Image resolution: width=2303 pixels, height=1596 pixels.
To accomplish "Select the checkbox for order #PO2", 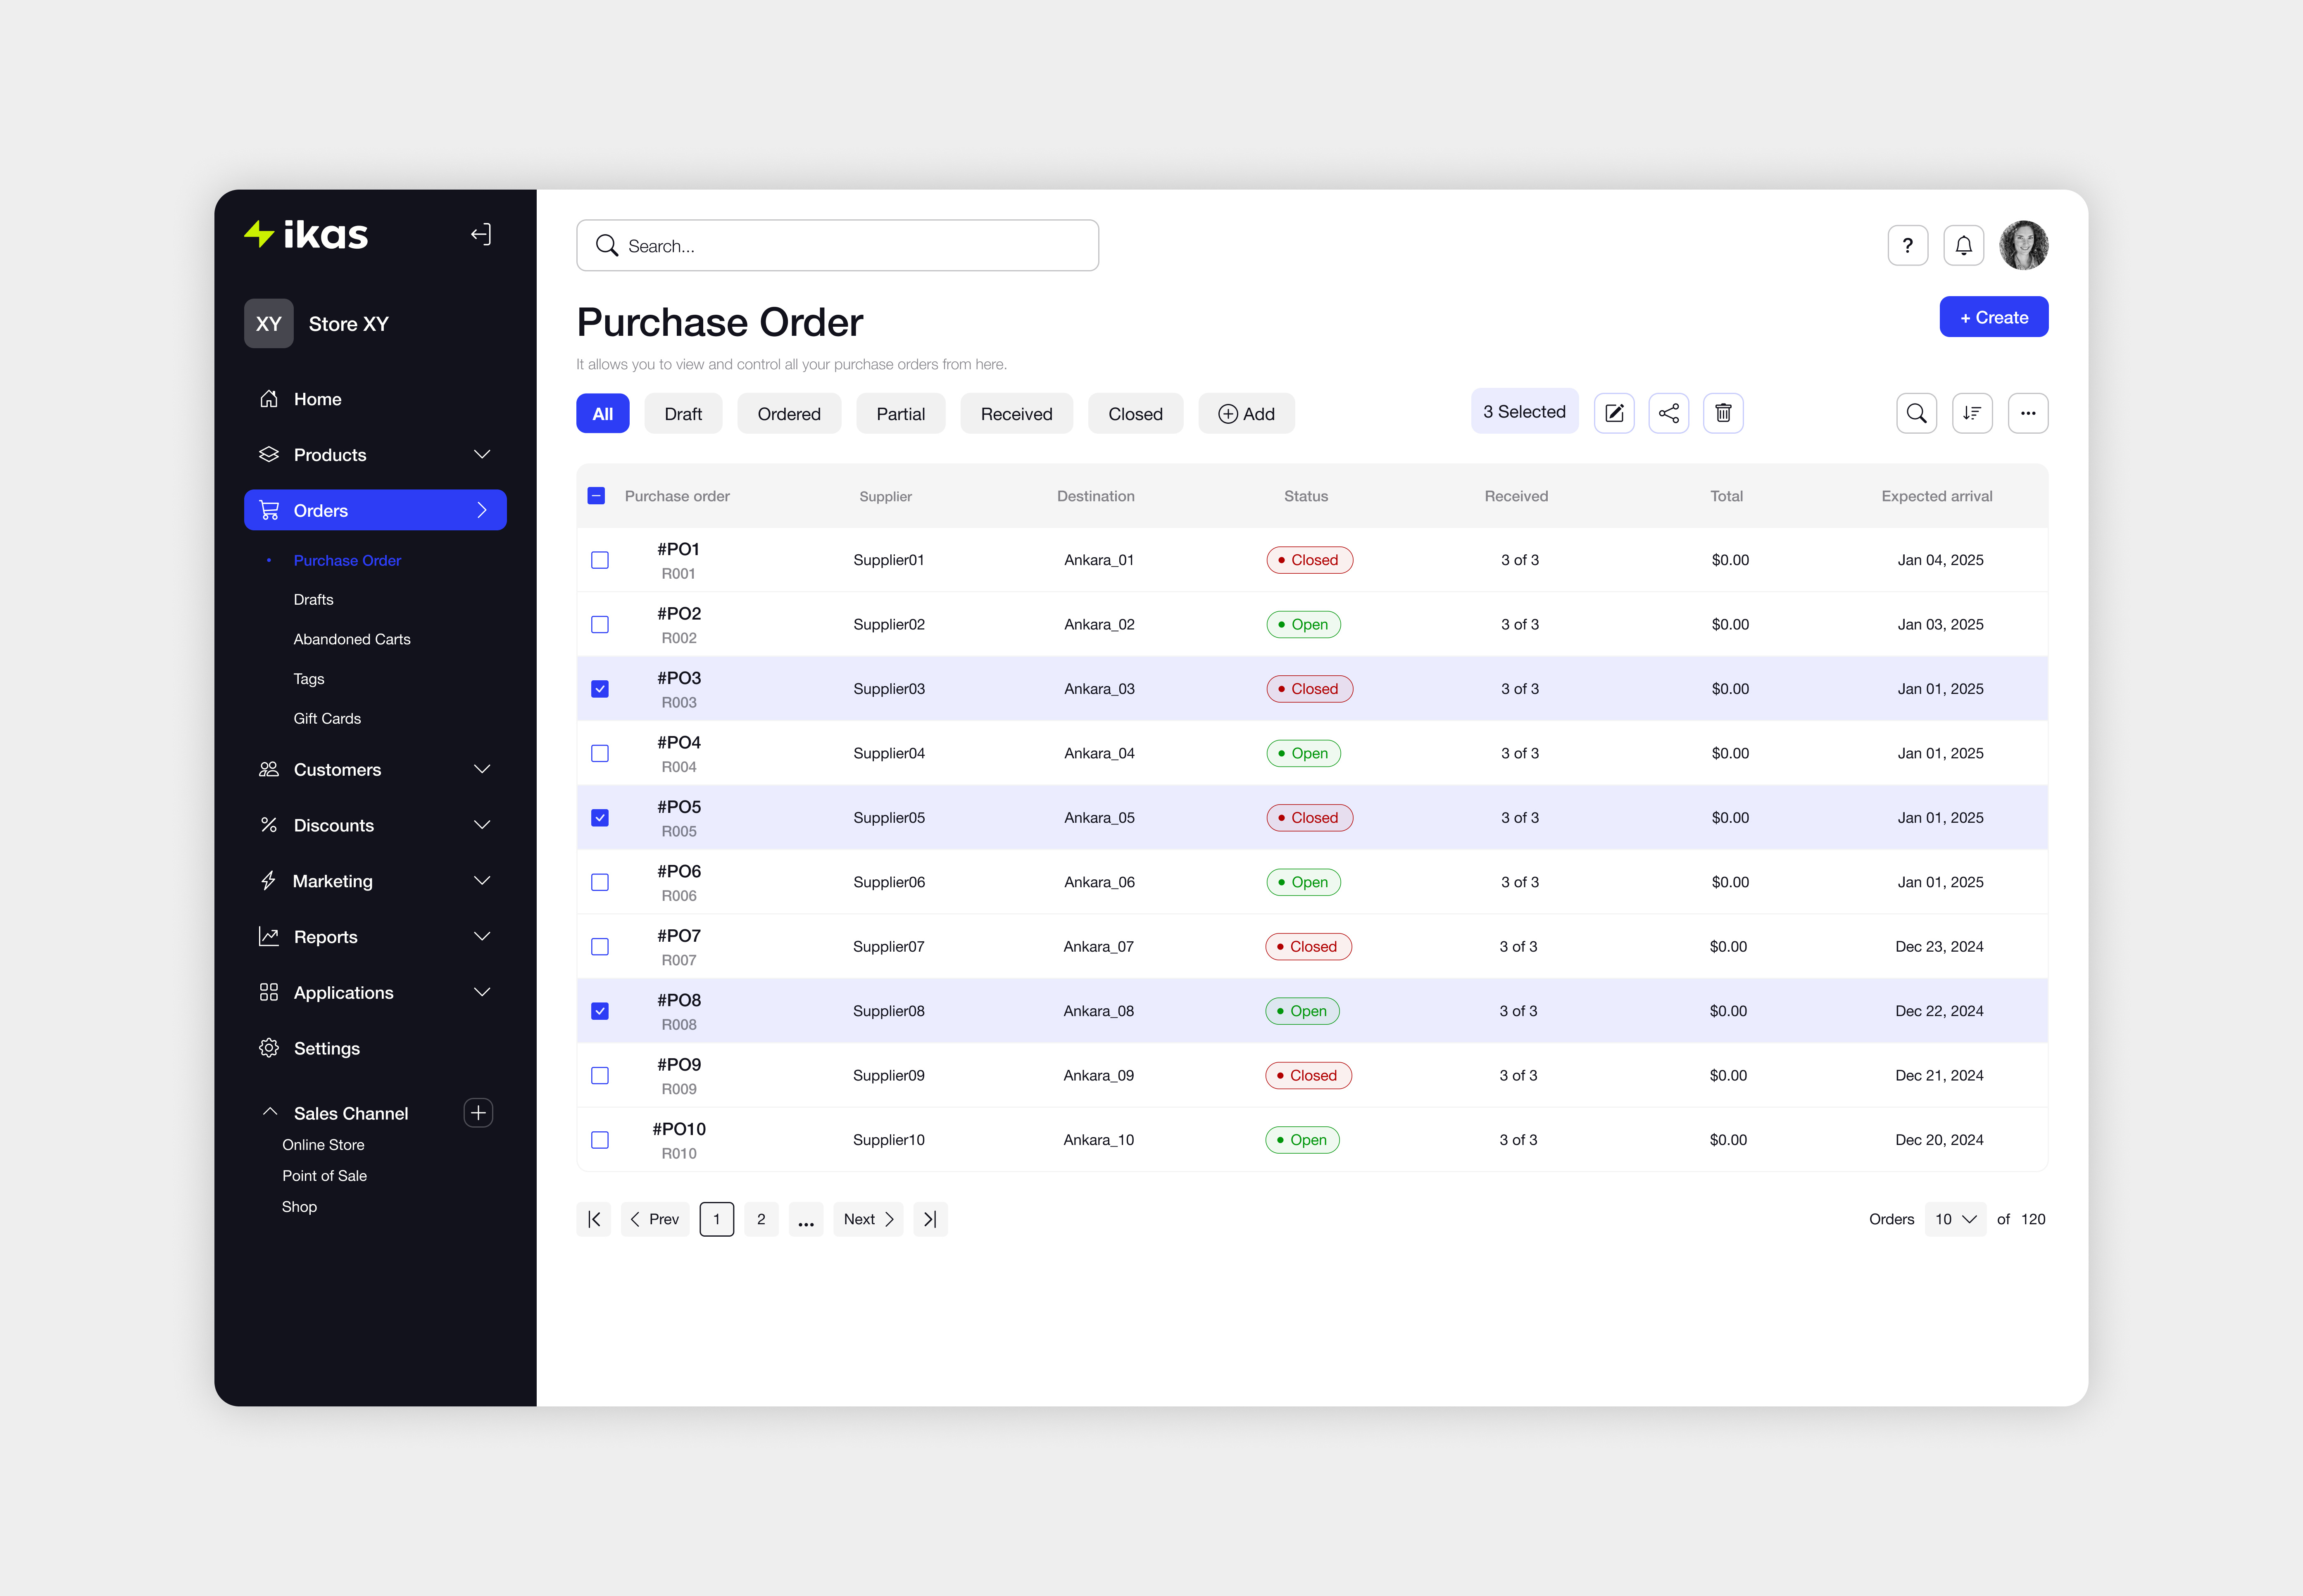I will (x=600, y=624).
